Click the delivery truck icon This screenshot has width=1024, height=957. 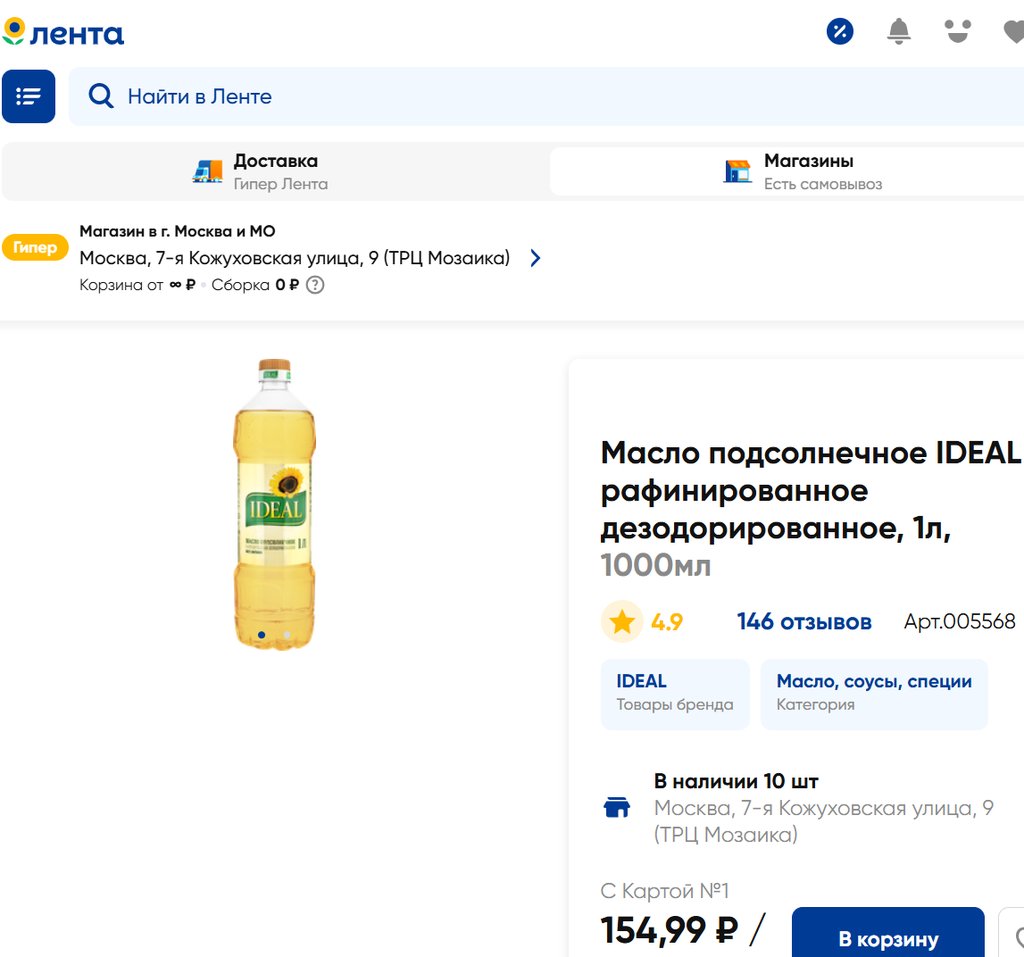pyautogui.click(x=208, y=172)
